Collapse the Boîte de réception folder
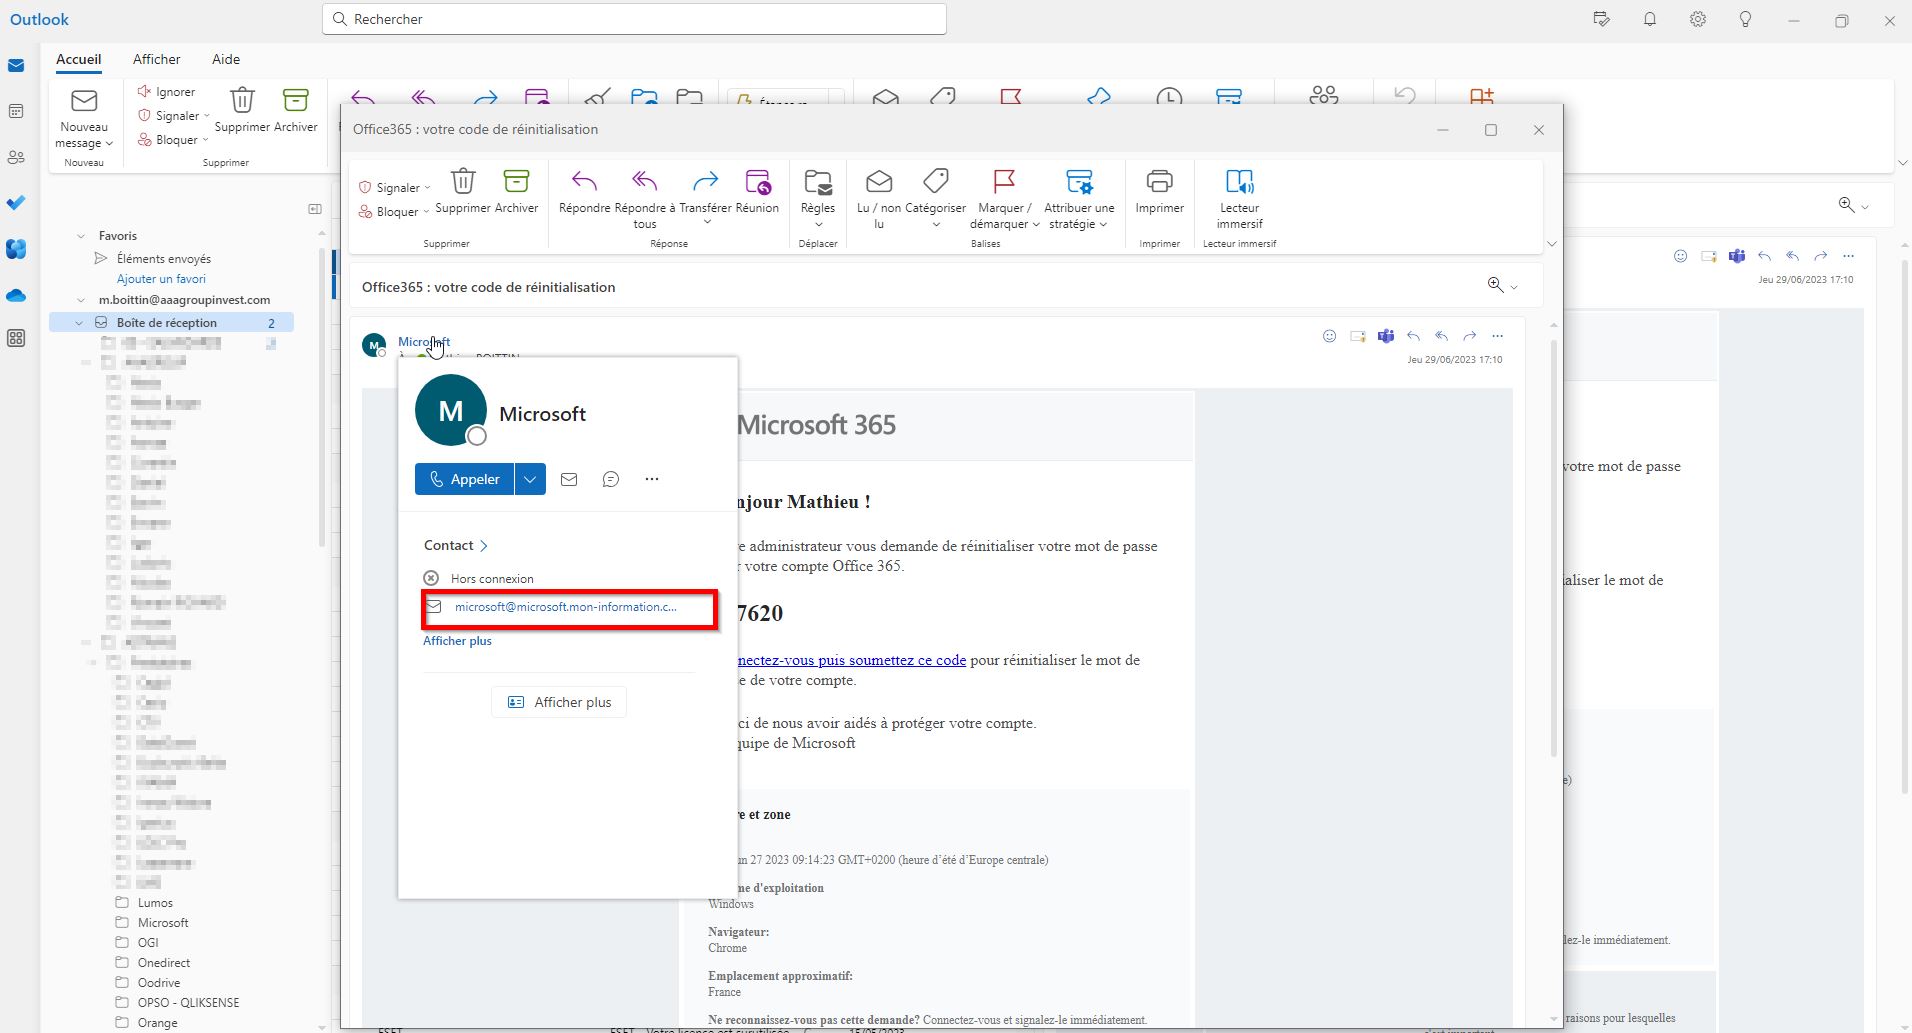Viewport: 1912px width, 1033px height. 79,323
